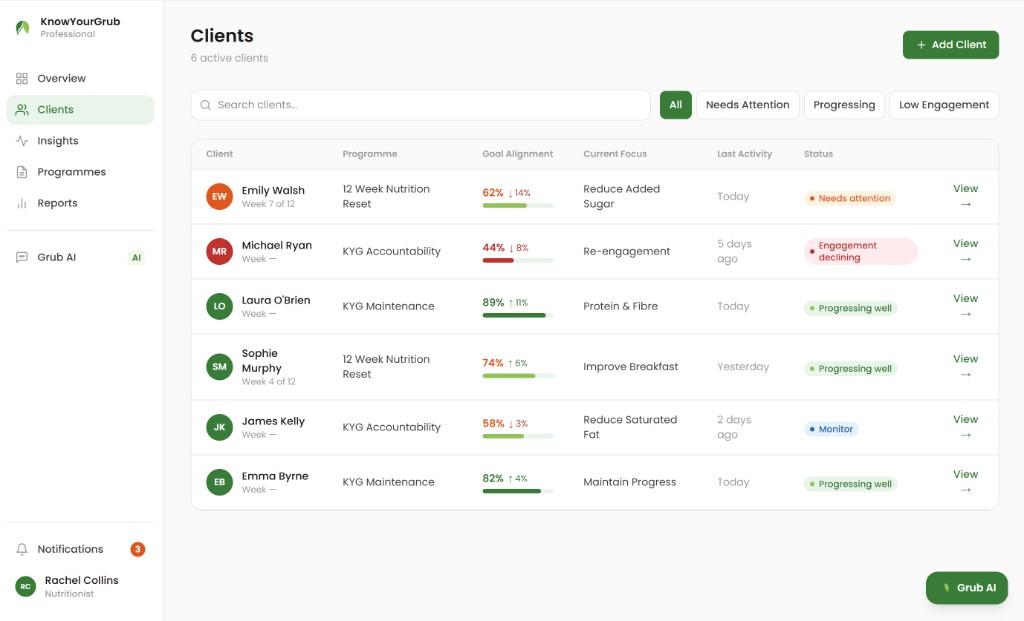Click the Engagement declining status badge
Screen dimensions: 1024x621
[x=860, y=251]
